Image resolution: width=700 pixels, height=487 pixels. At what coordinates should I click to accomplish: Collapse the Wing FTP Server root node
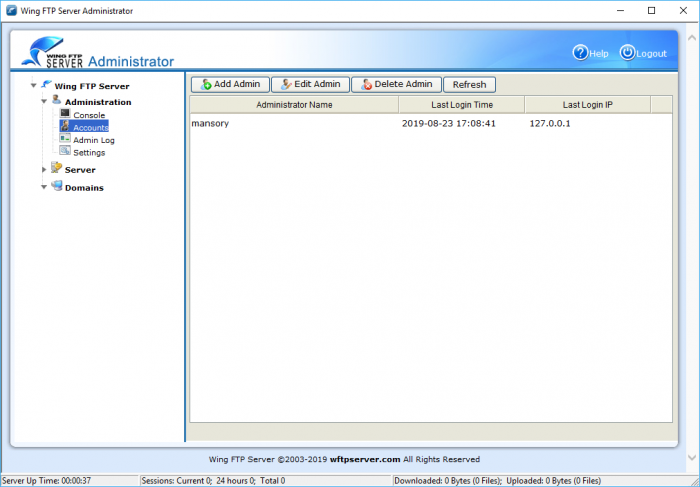pos(33,85)
